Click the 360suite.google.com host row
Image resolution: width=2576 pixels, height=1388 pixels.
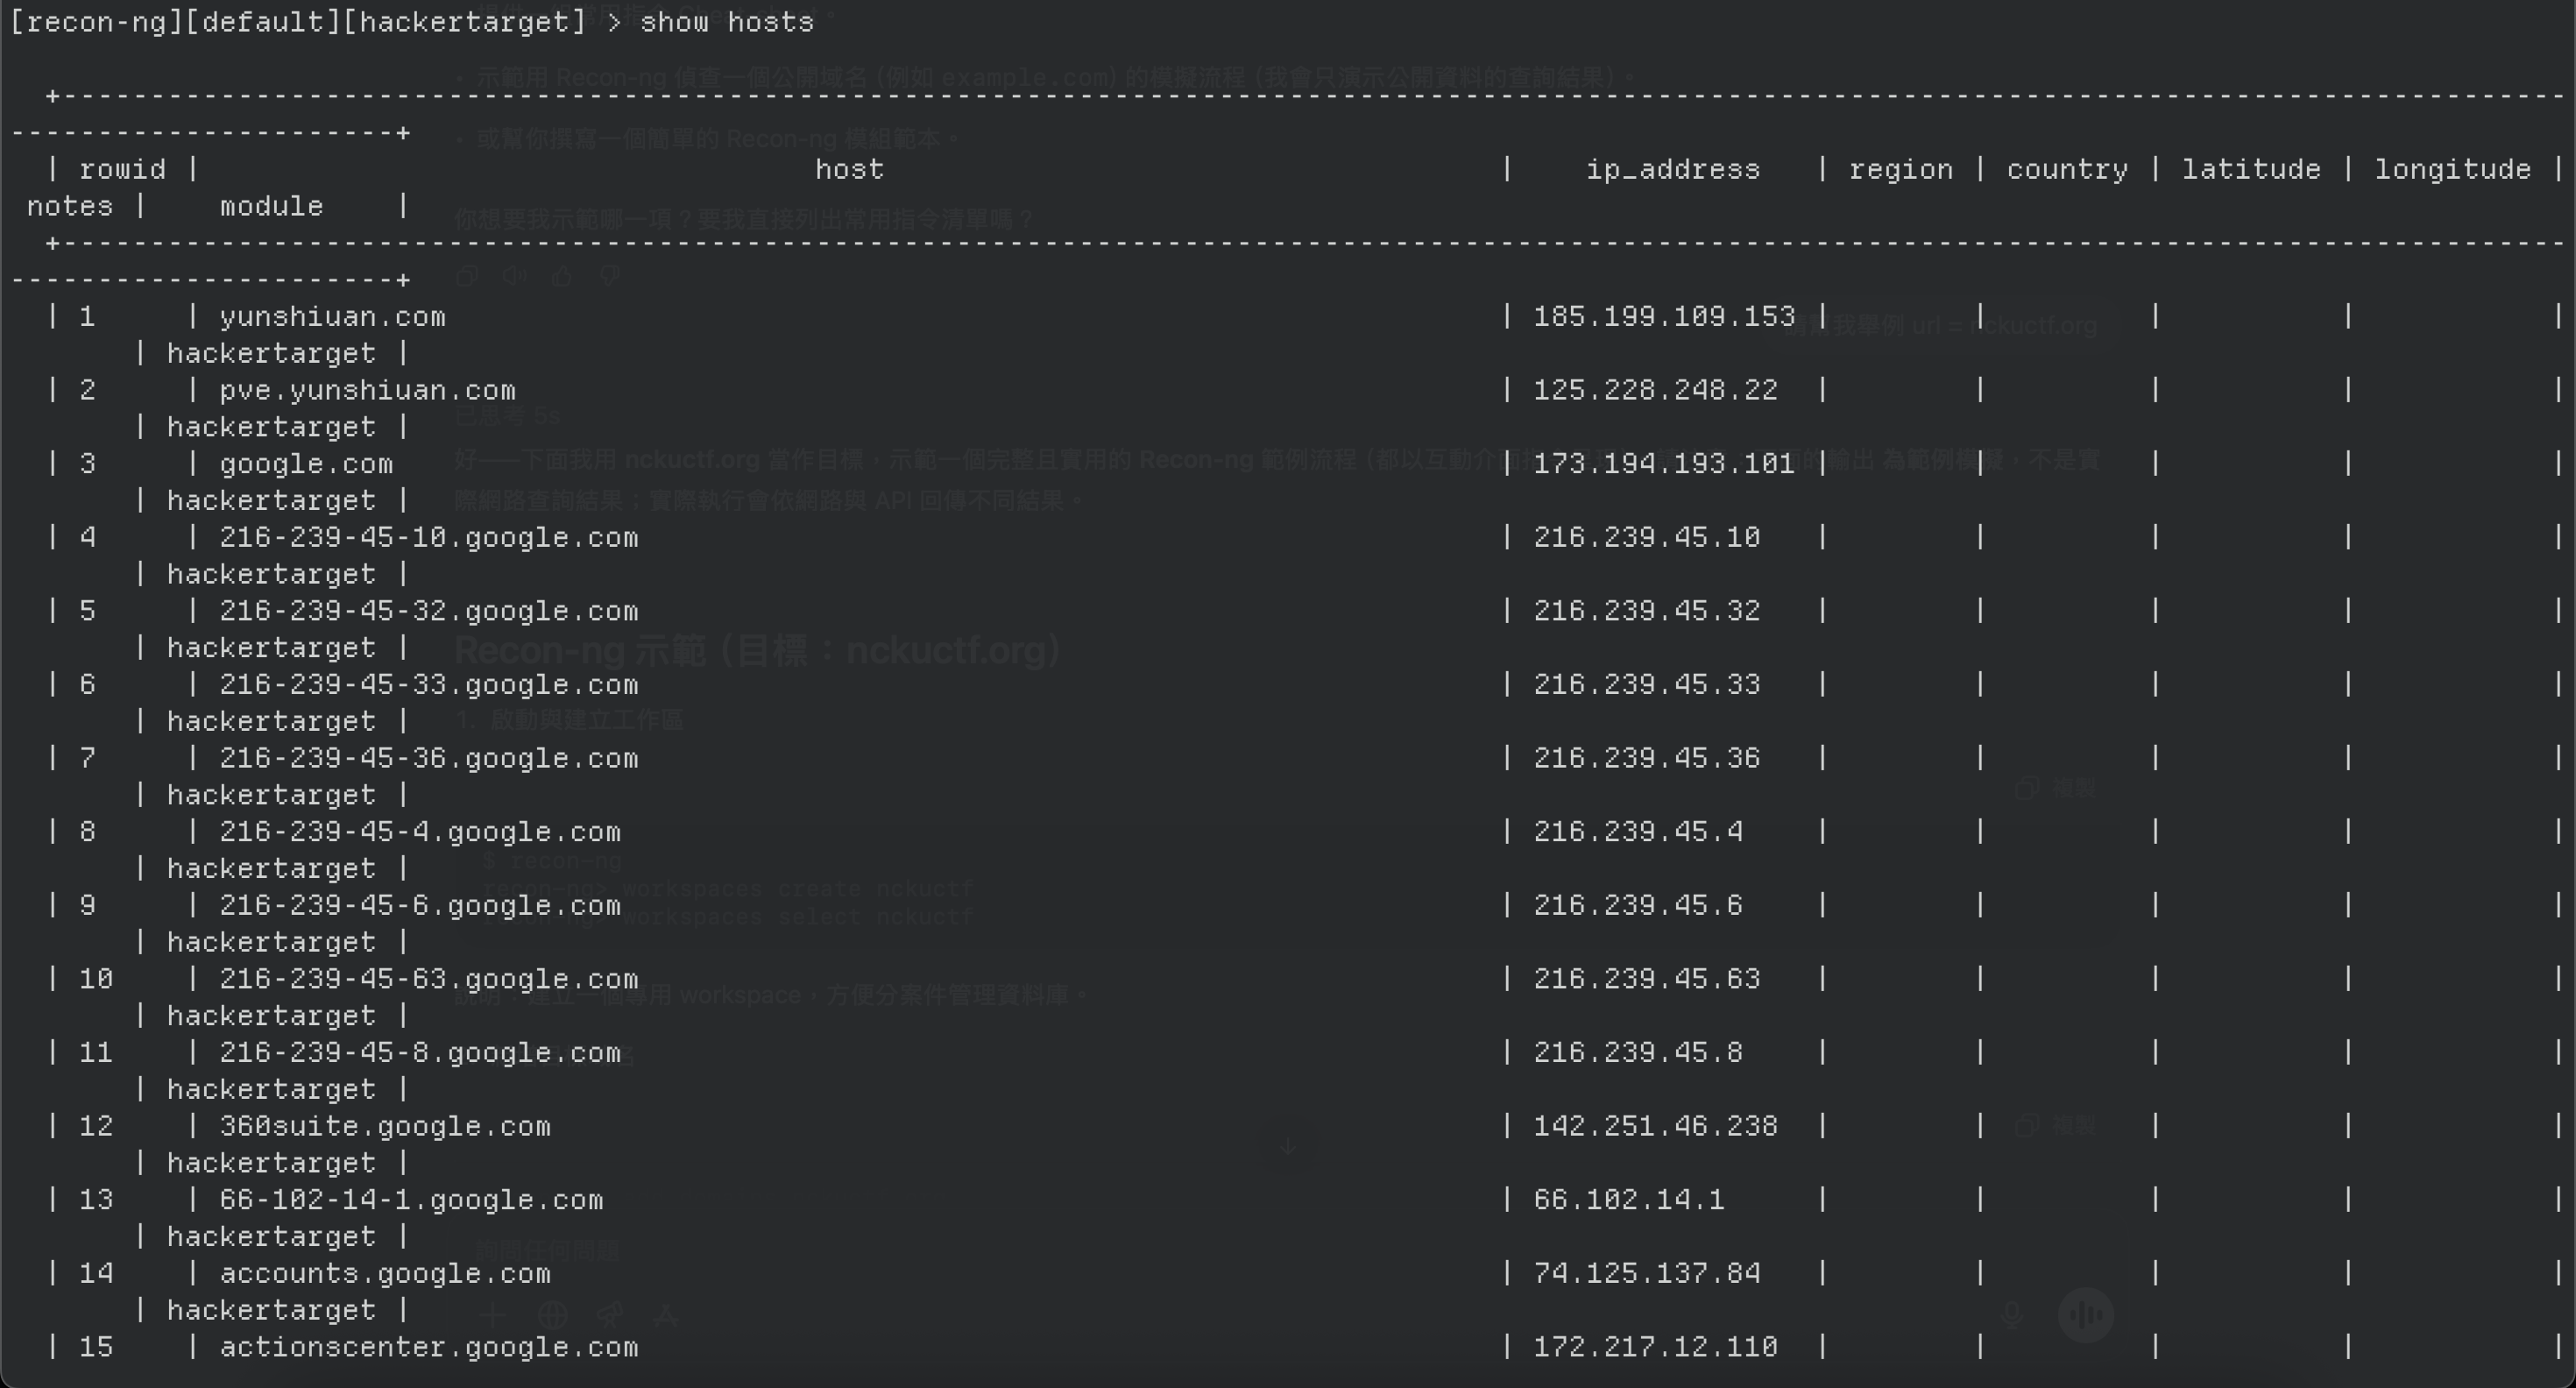(x=385, y=1126)
